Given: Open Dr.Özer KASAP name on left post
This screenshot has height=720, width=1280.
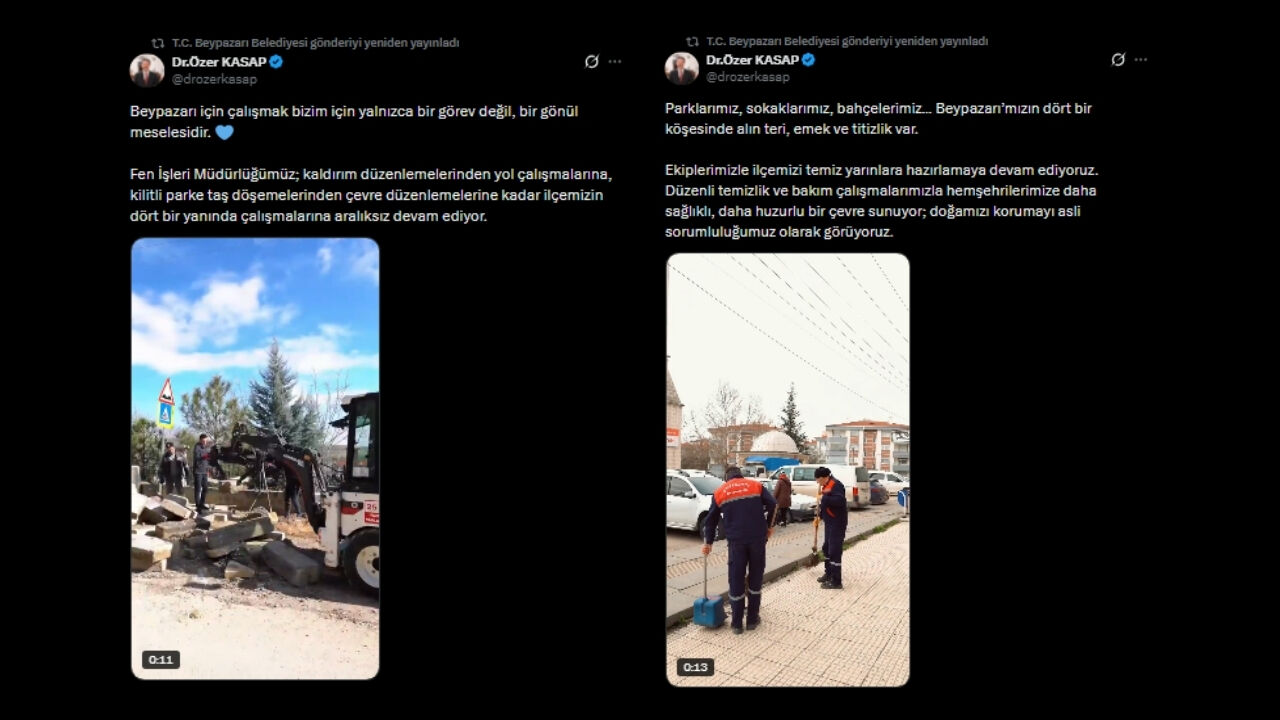Looking at the screenshot, I should [219, 61].
